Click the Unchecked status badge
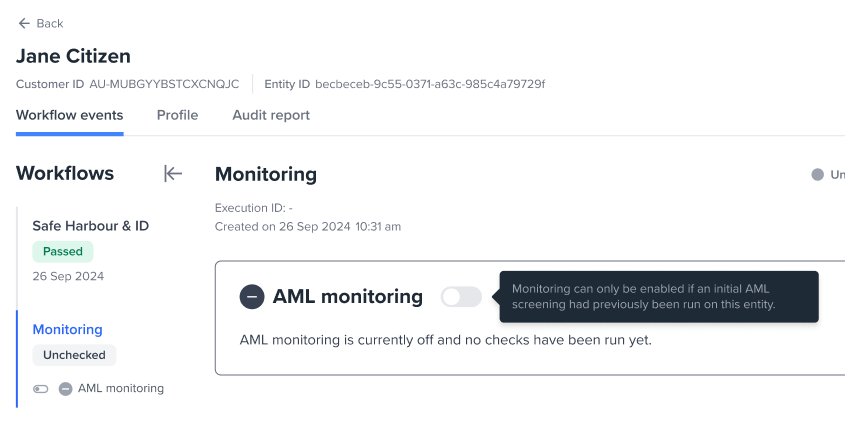Image resolution: width=845 pixels, height=433 pixels. point(74,354)
